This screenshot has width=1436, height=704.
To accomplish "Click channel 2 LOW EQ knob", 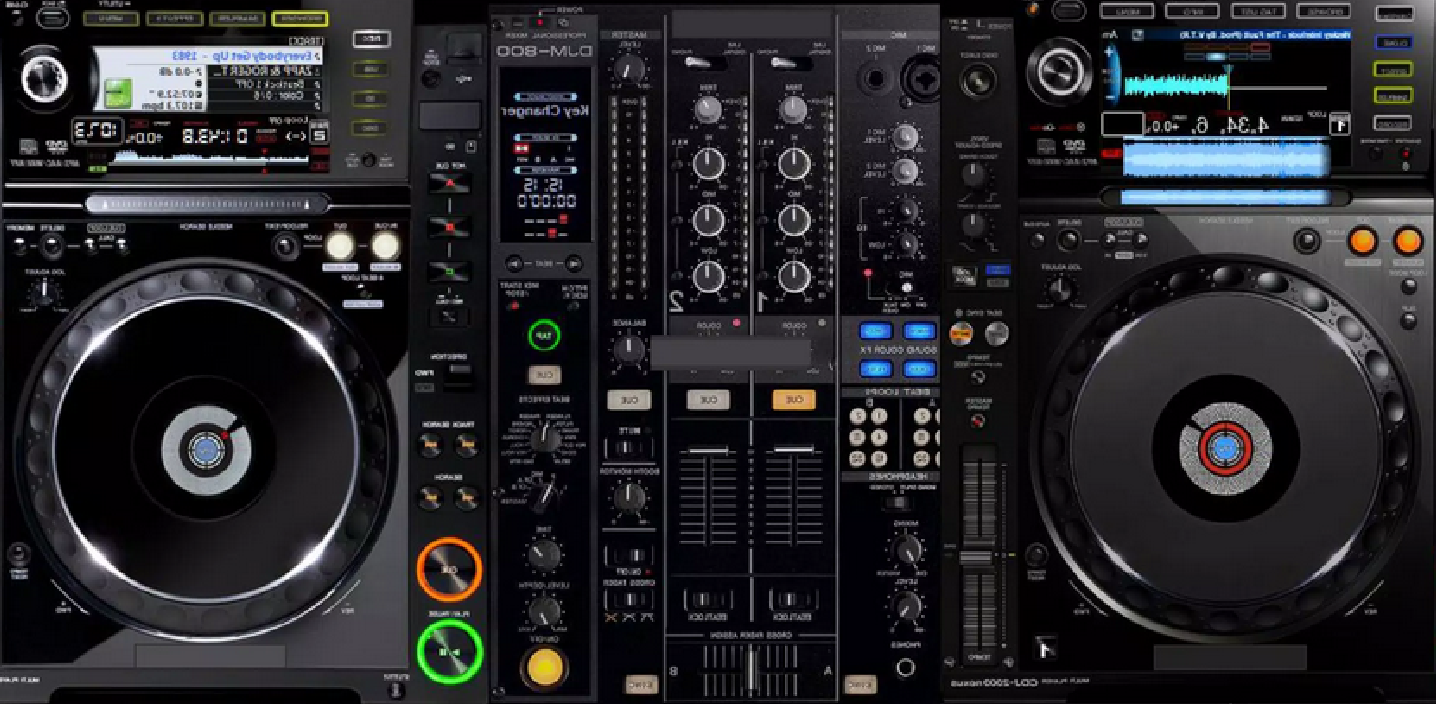I will [x=708, y=276].
